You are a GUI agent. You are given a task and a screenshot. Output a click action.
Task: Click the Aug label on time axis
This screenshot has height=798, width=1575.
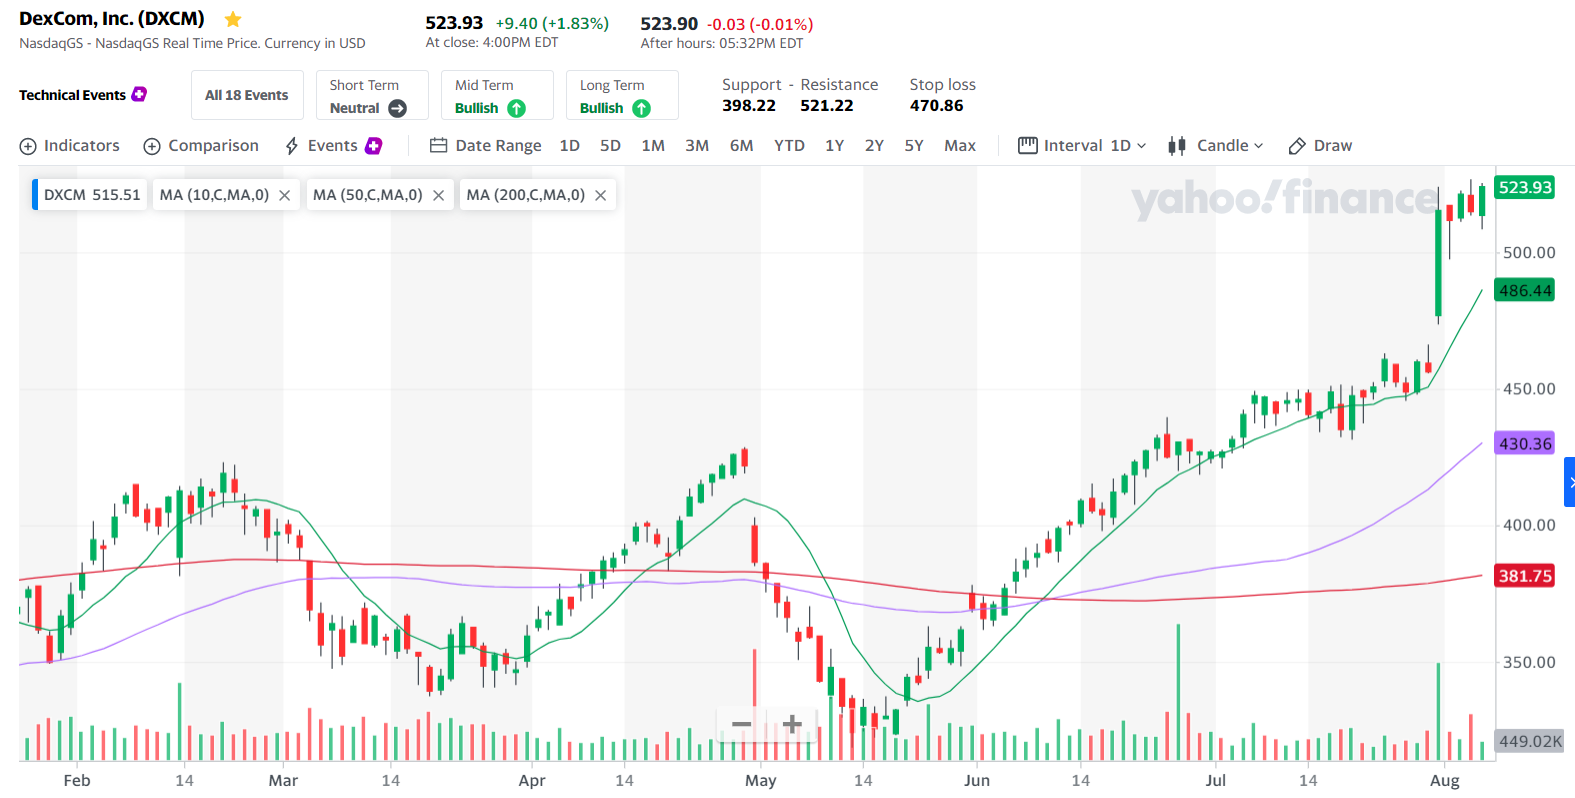click(1445, 780)
